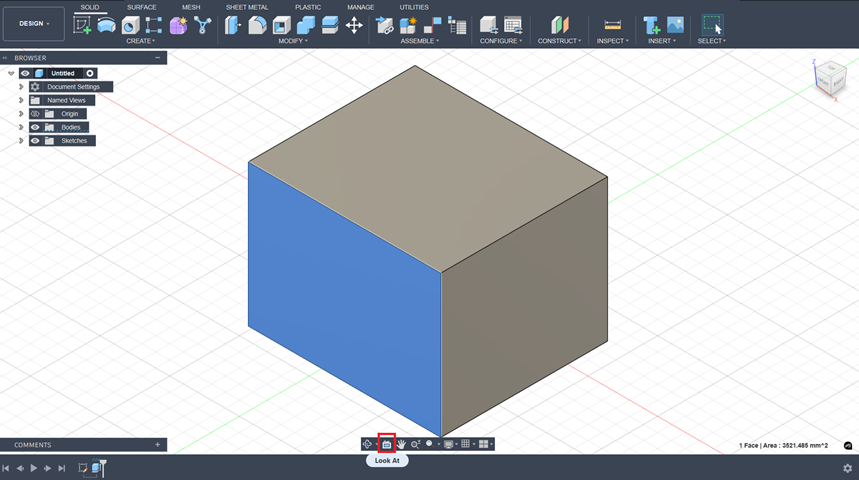The width and height of the screenshot is (859, 480).
Task: Start Create Sketch tool
Action: coord(82,25)
